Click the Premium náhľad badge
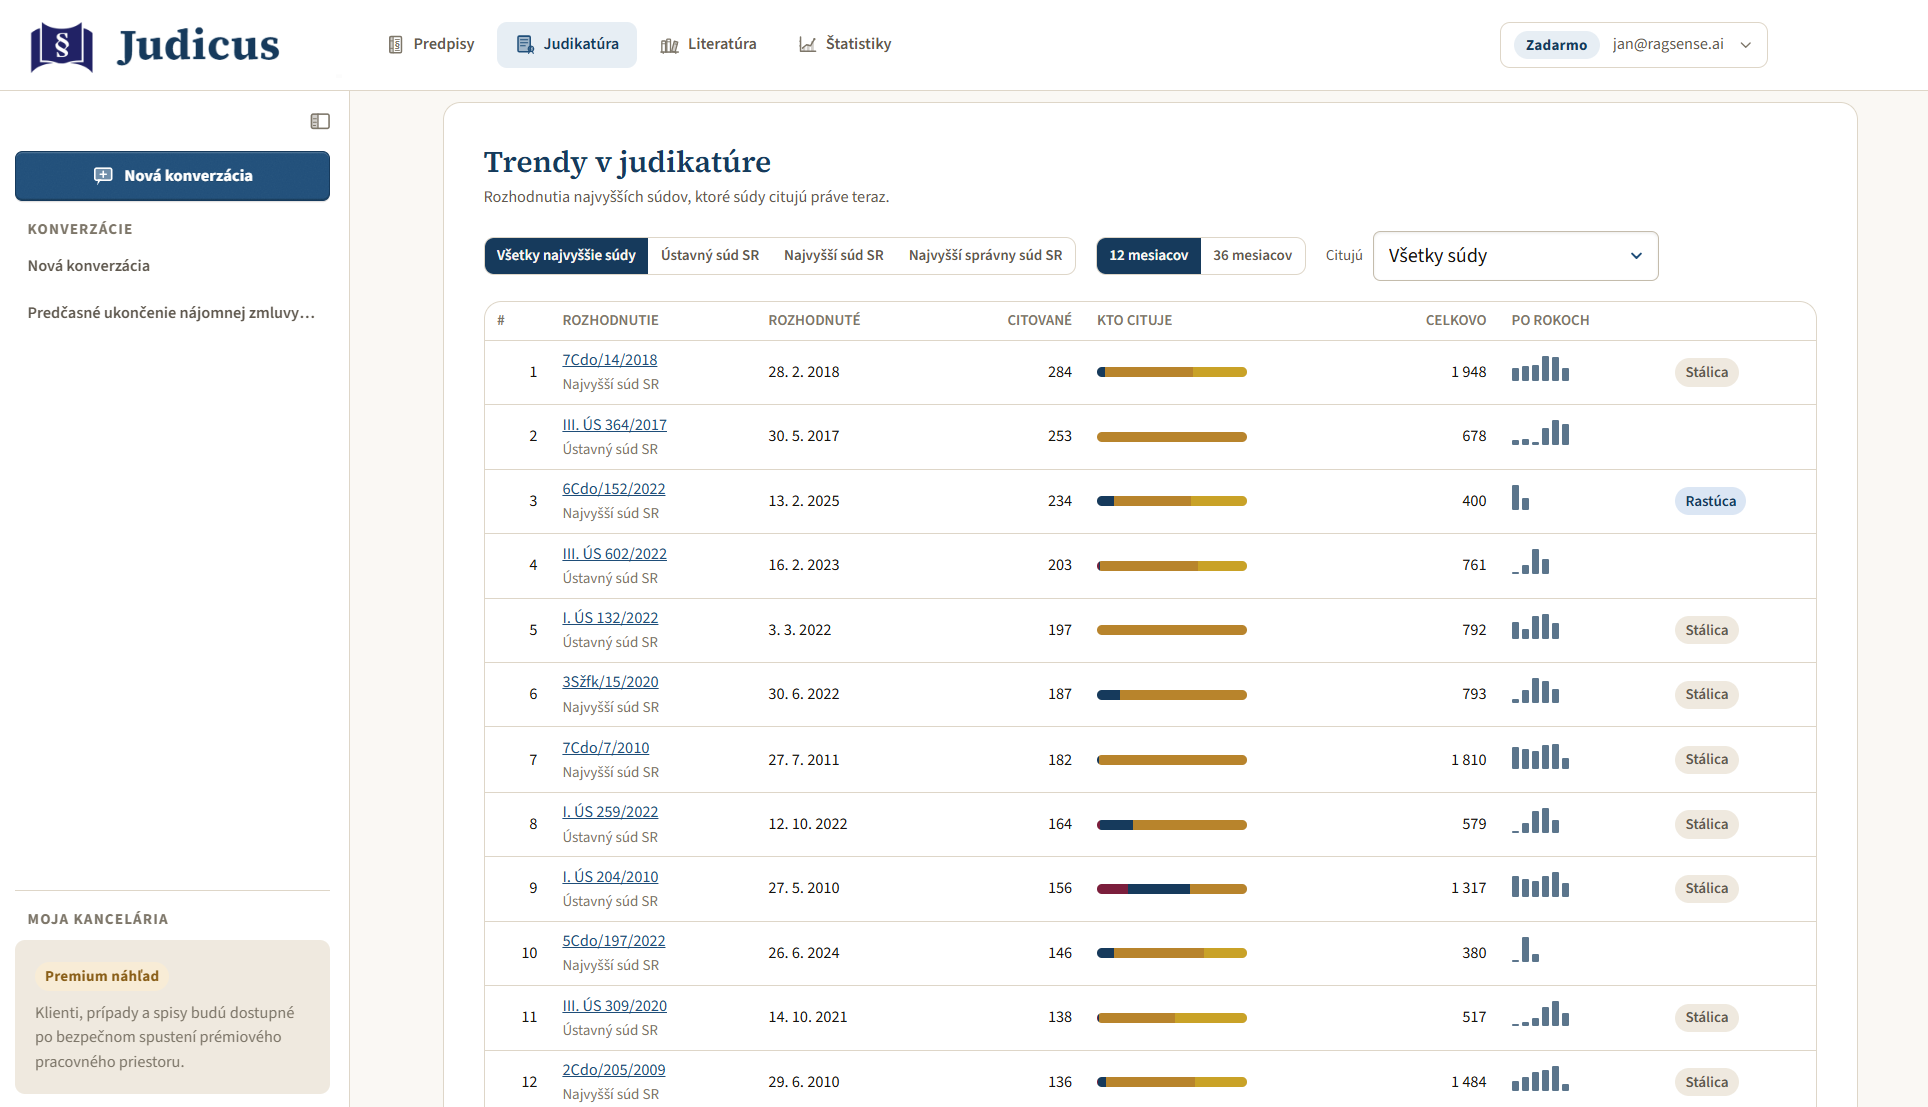1928x1107 pixels. [102, 976]
